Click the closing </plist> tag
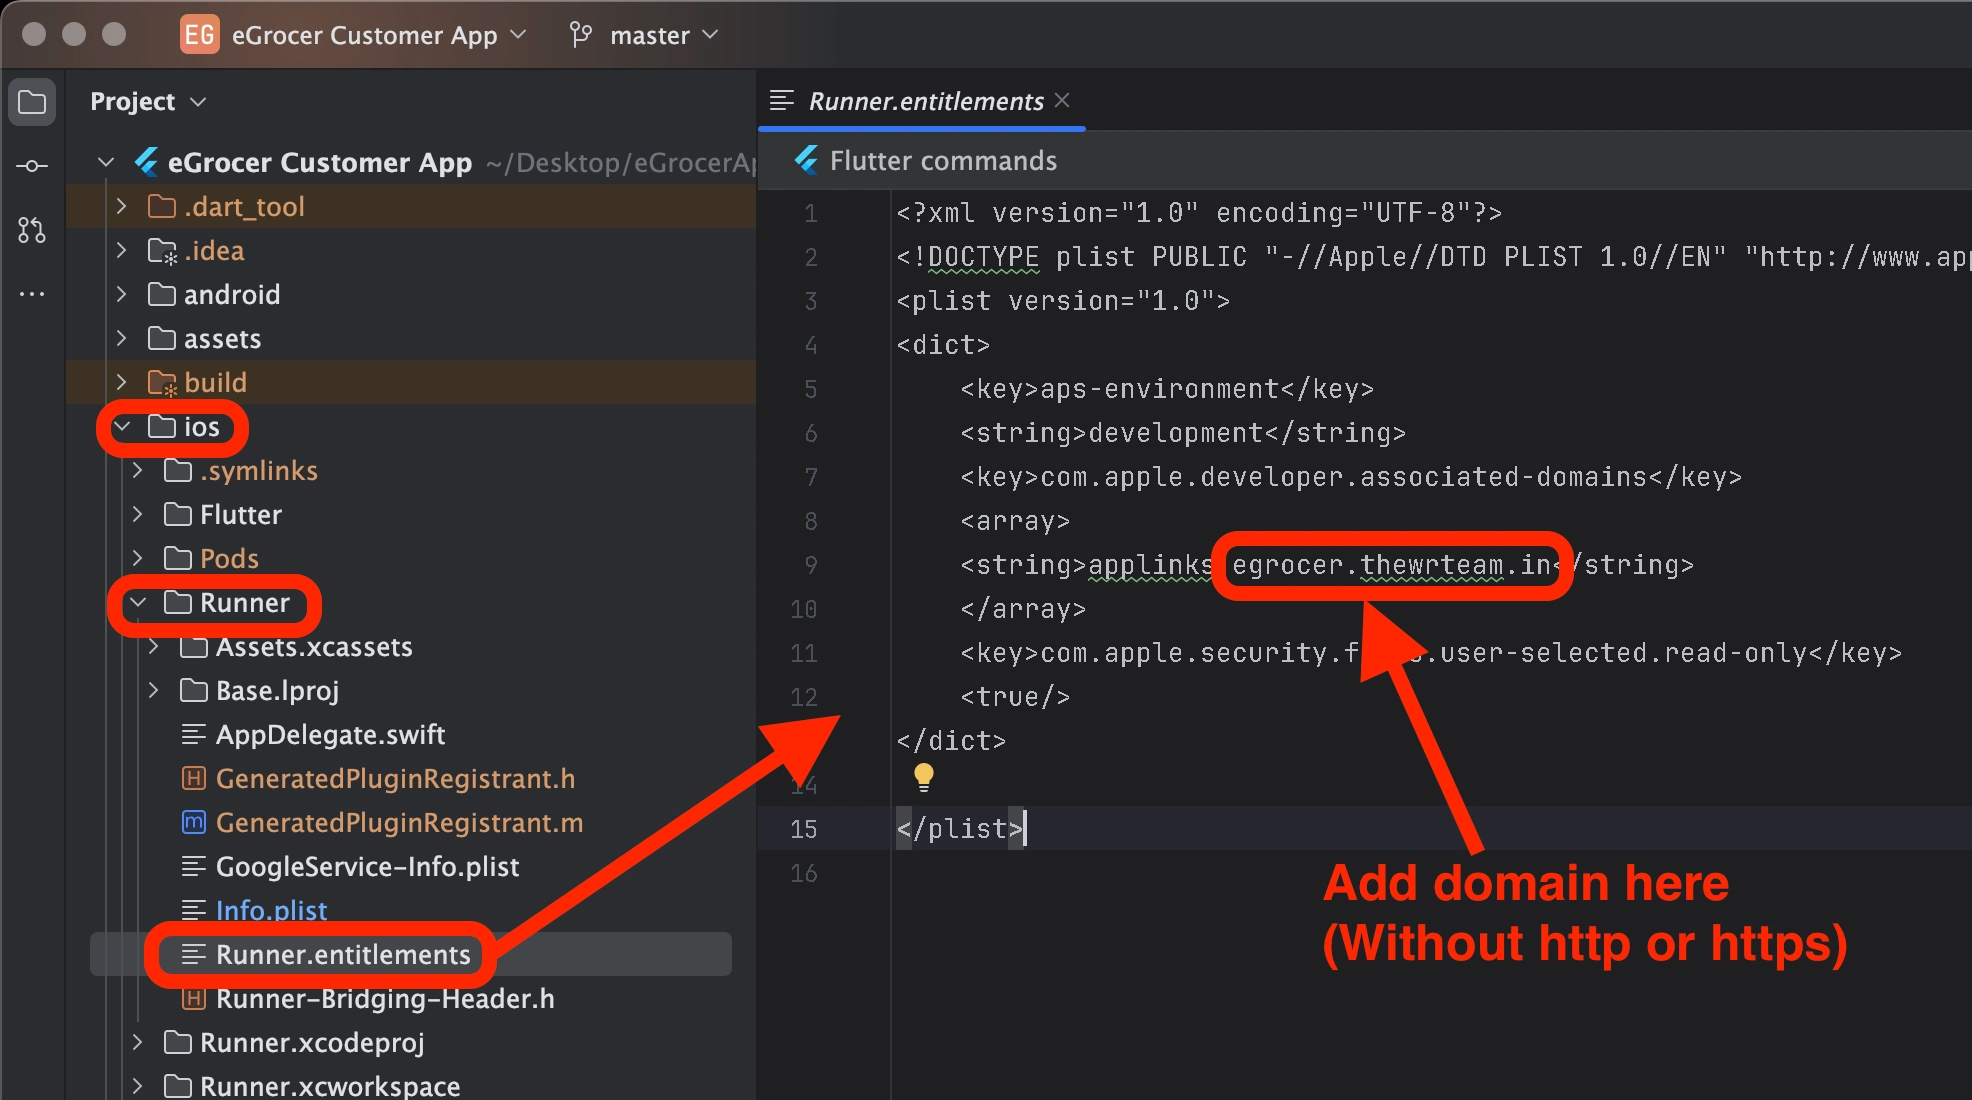This screenshot has width=1972, height=1100. click(x=960, y=829)
